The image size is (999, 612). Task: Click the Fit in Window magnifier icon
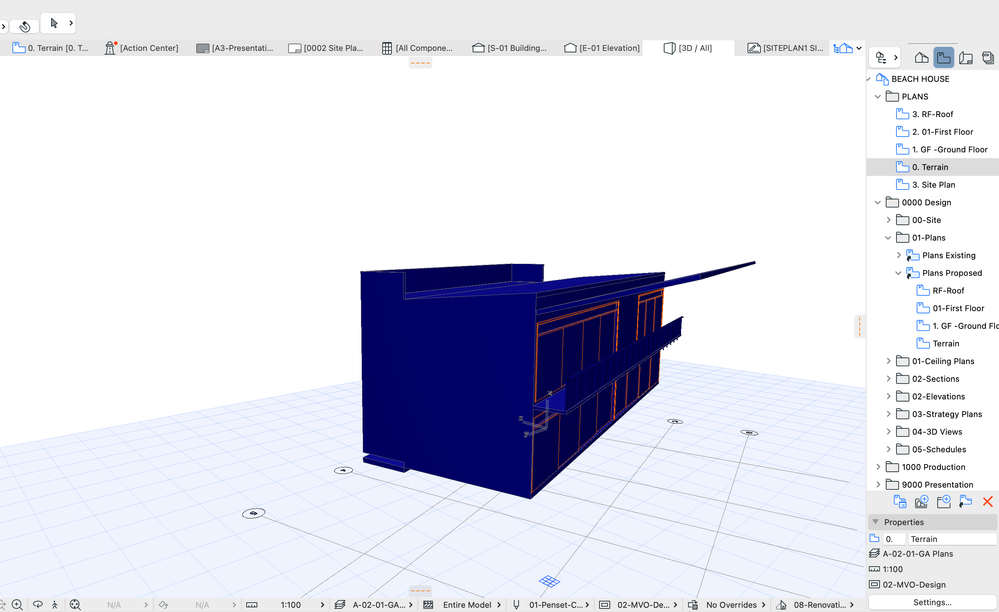pos(17,604)
